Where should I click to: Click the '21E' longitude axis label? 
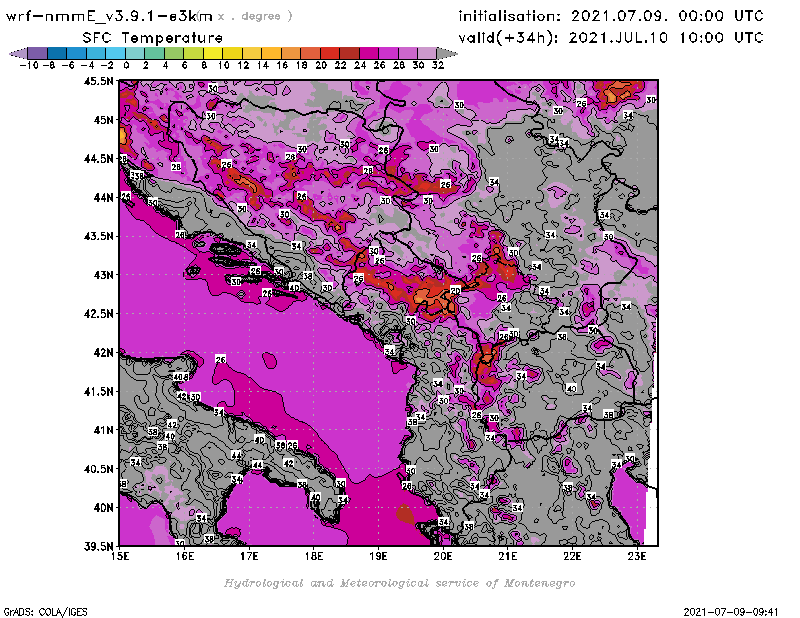pyautogui.click(x=507, y=556)
